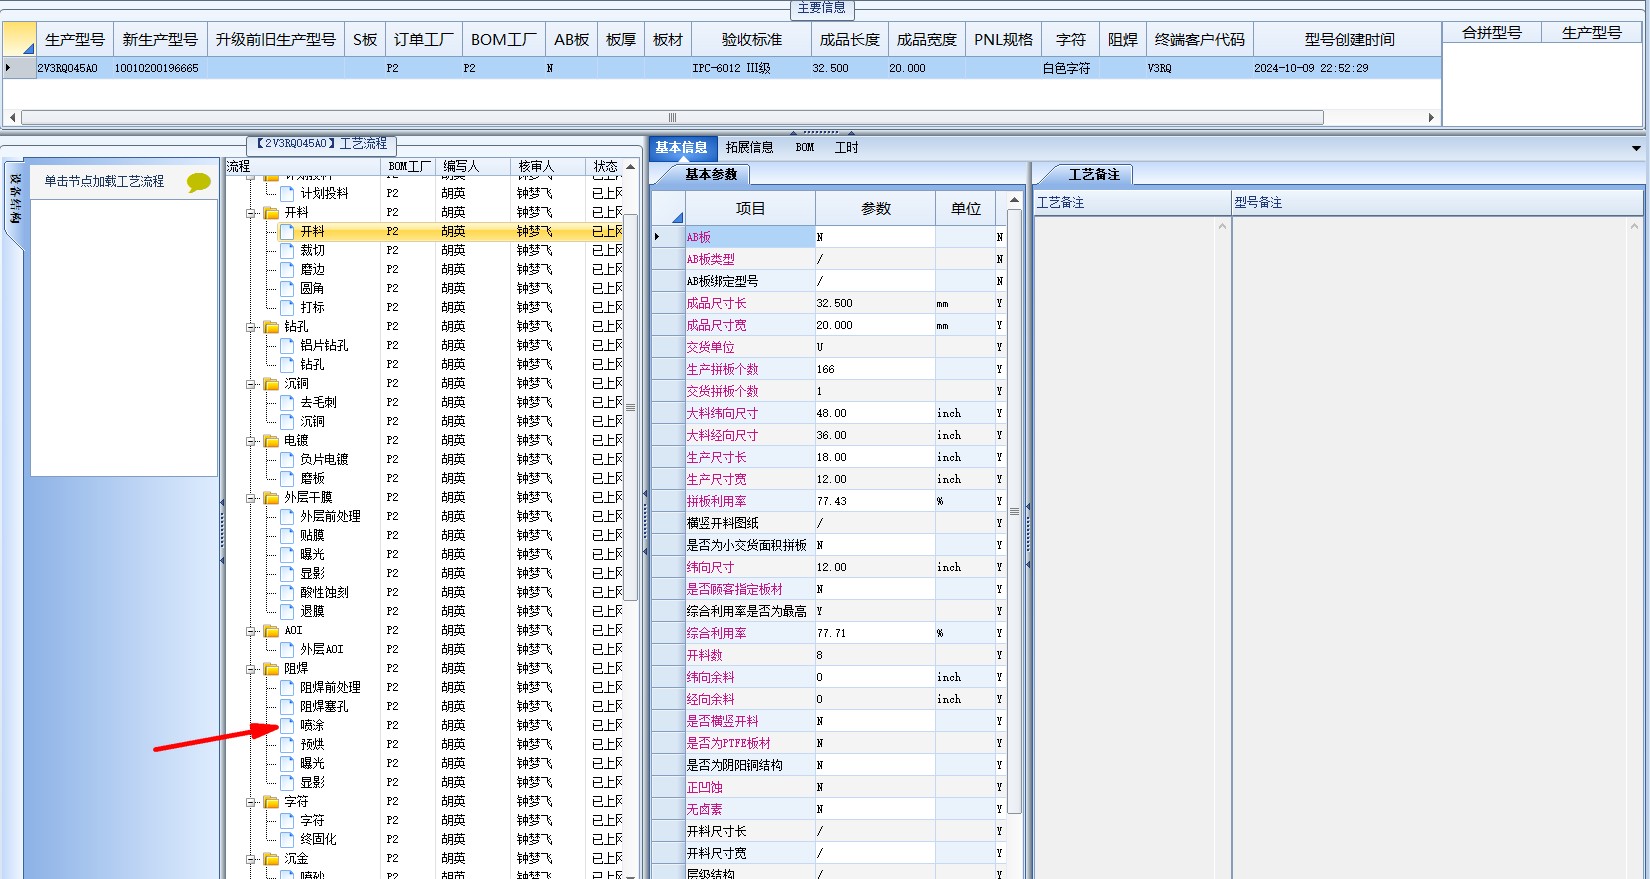Screen dimensions: 1650x879
Task: Click the 开料 folder icon
Action: tap(271, 213)
